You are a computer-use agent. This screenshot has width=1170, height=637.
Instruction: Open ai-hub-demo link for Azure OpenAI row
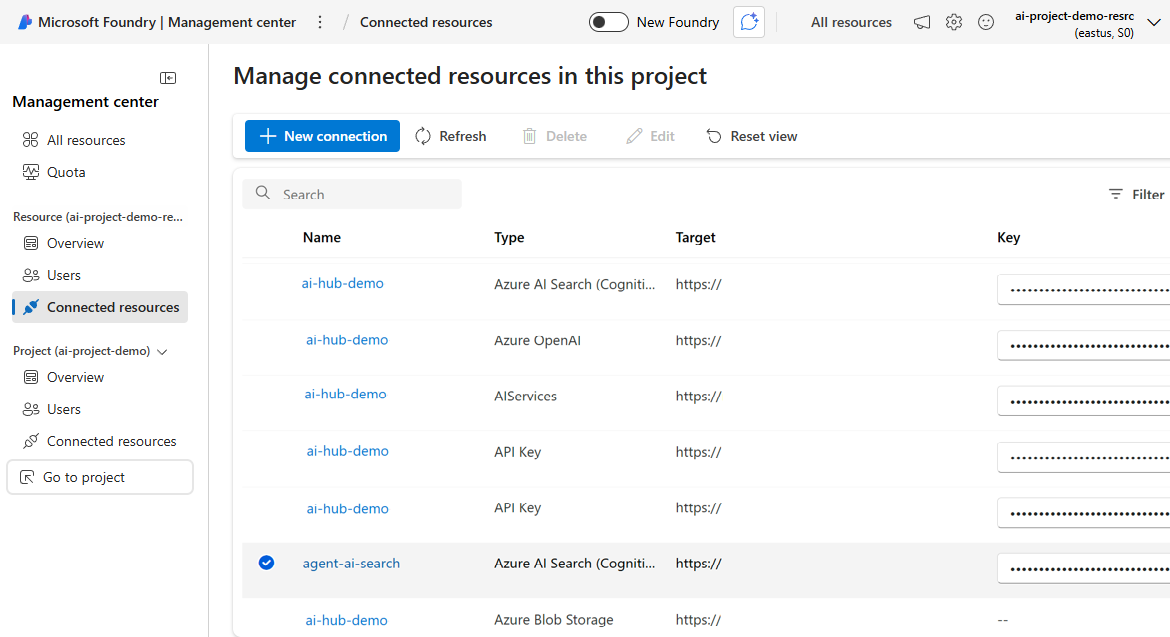pos(347,339)
